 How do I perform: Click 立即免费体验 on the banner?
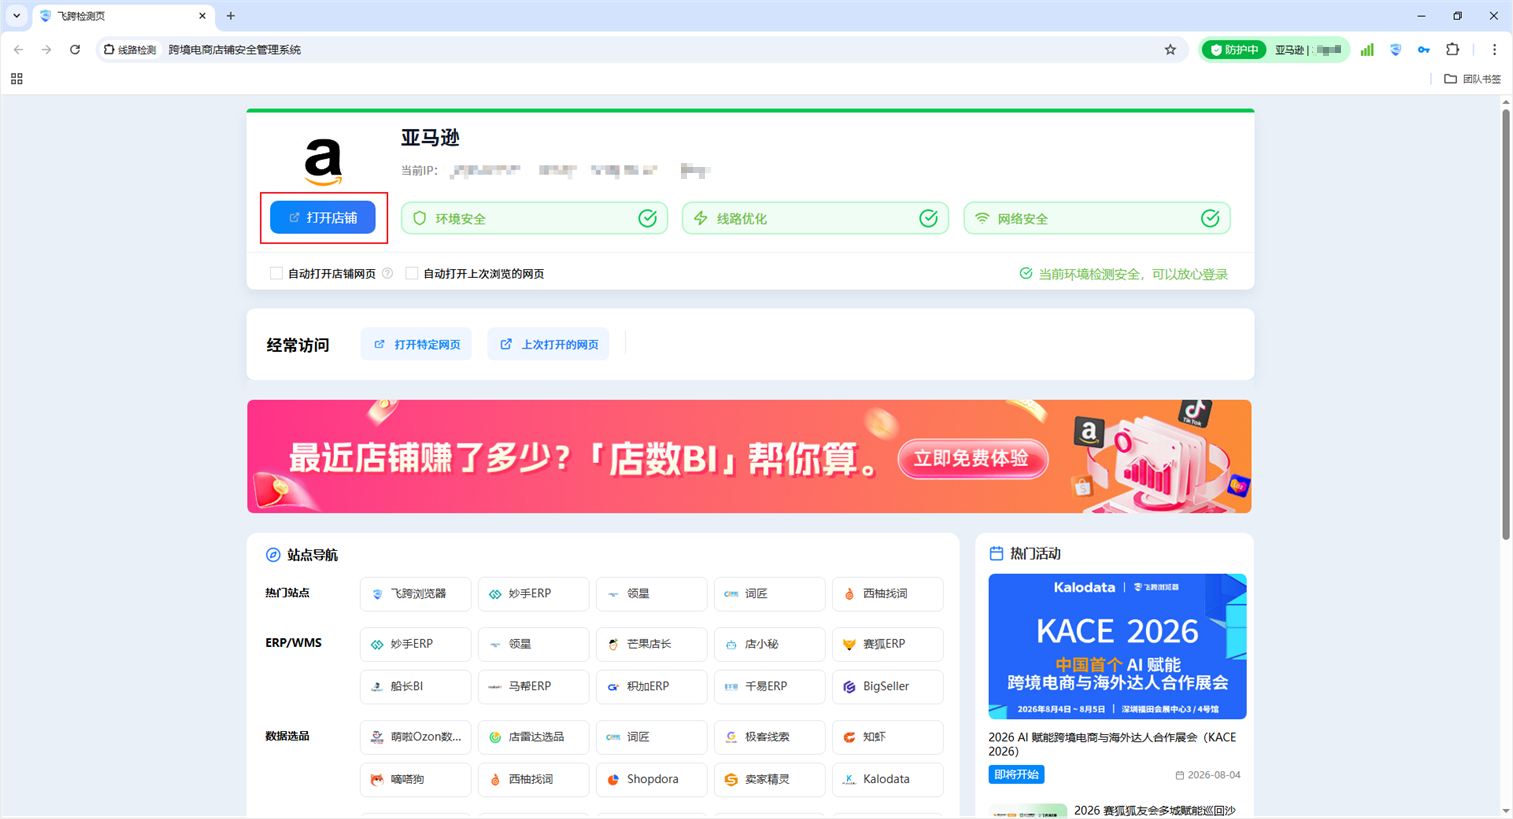[x=972, y=458]
